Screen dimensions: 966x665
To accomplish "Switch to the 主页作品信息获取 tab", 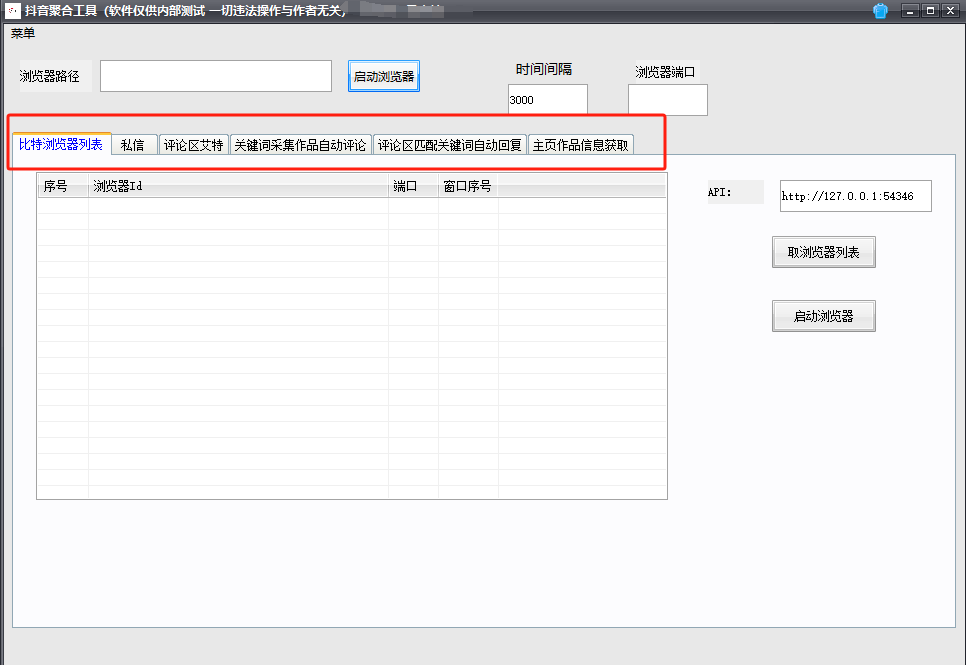I will 581,145.
